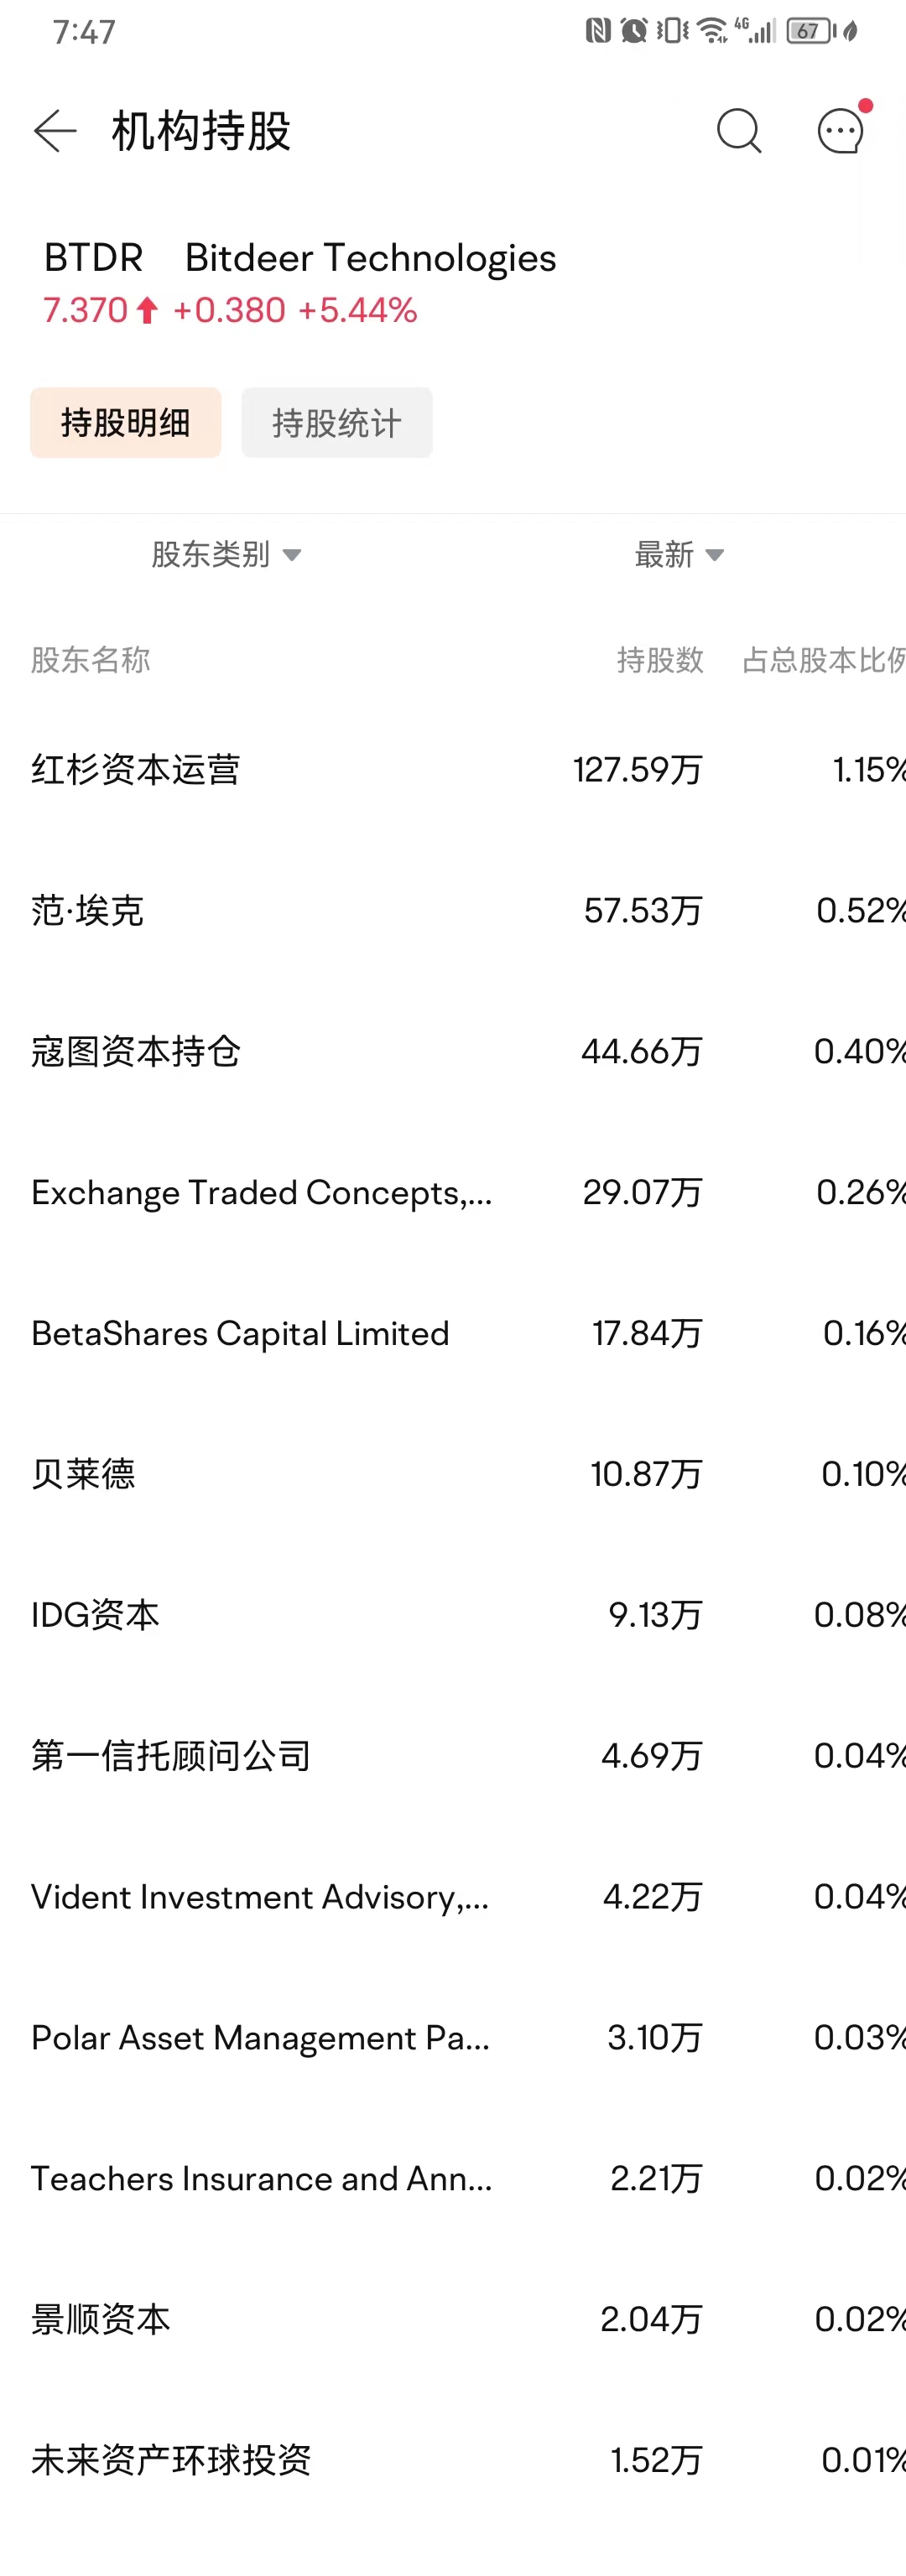Switch to the 持股统计 tab
The image size is (906, 2576).
tap(336, 422)
